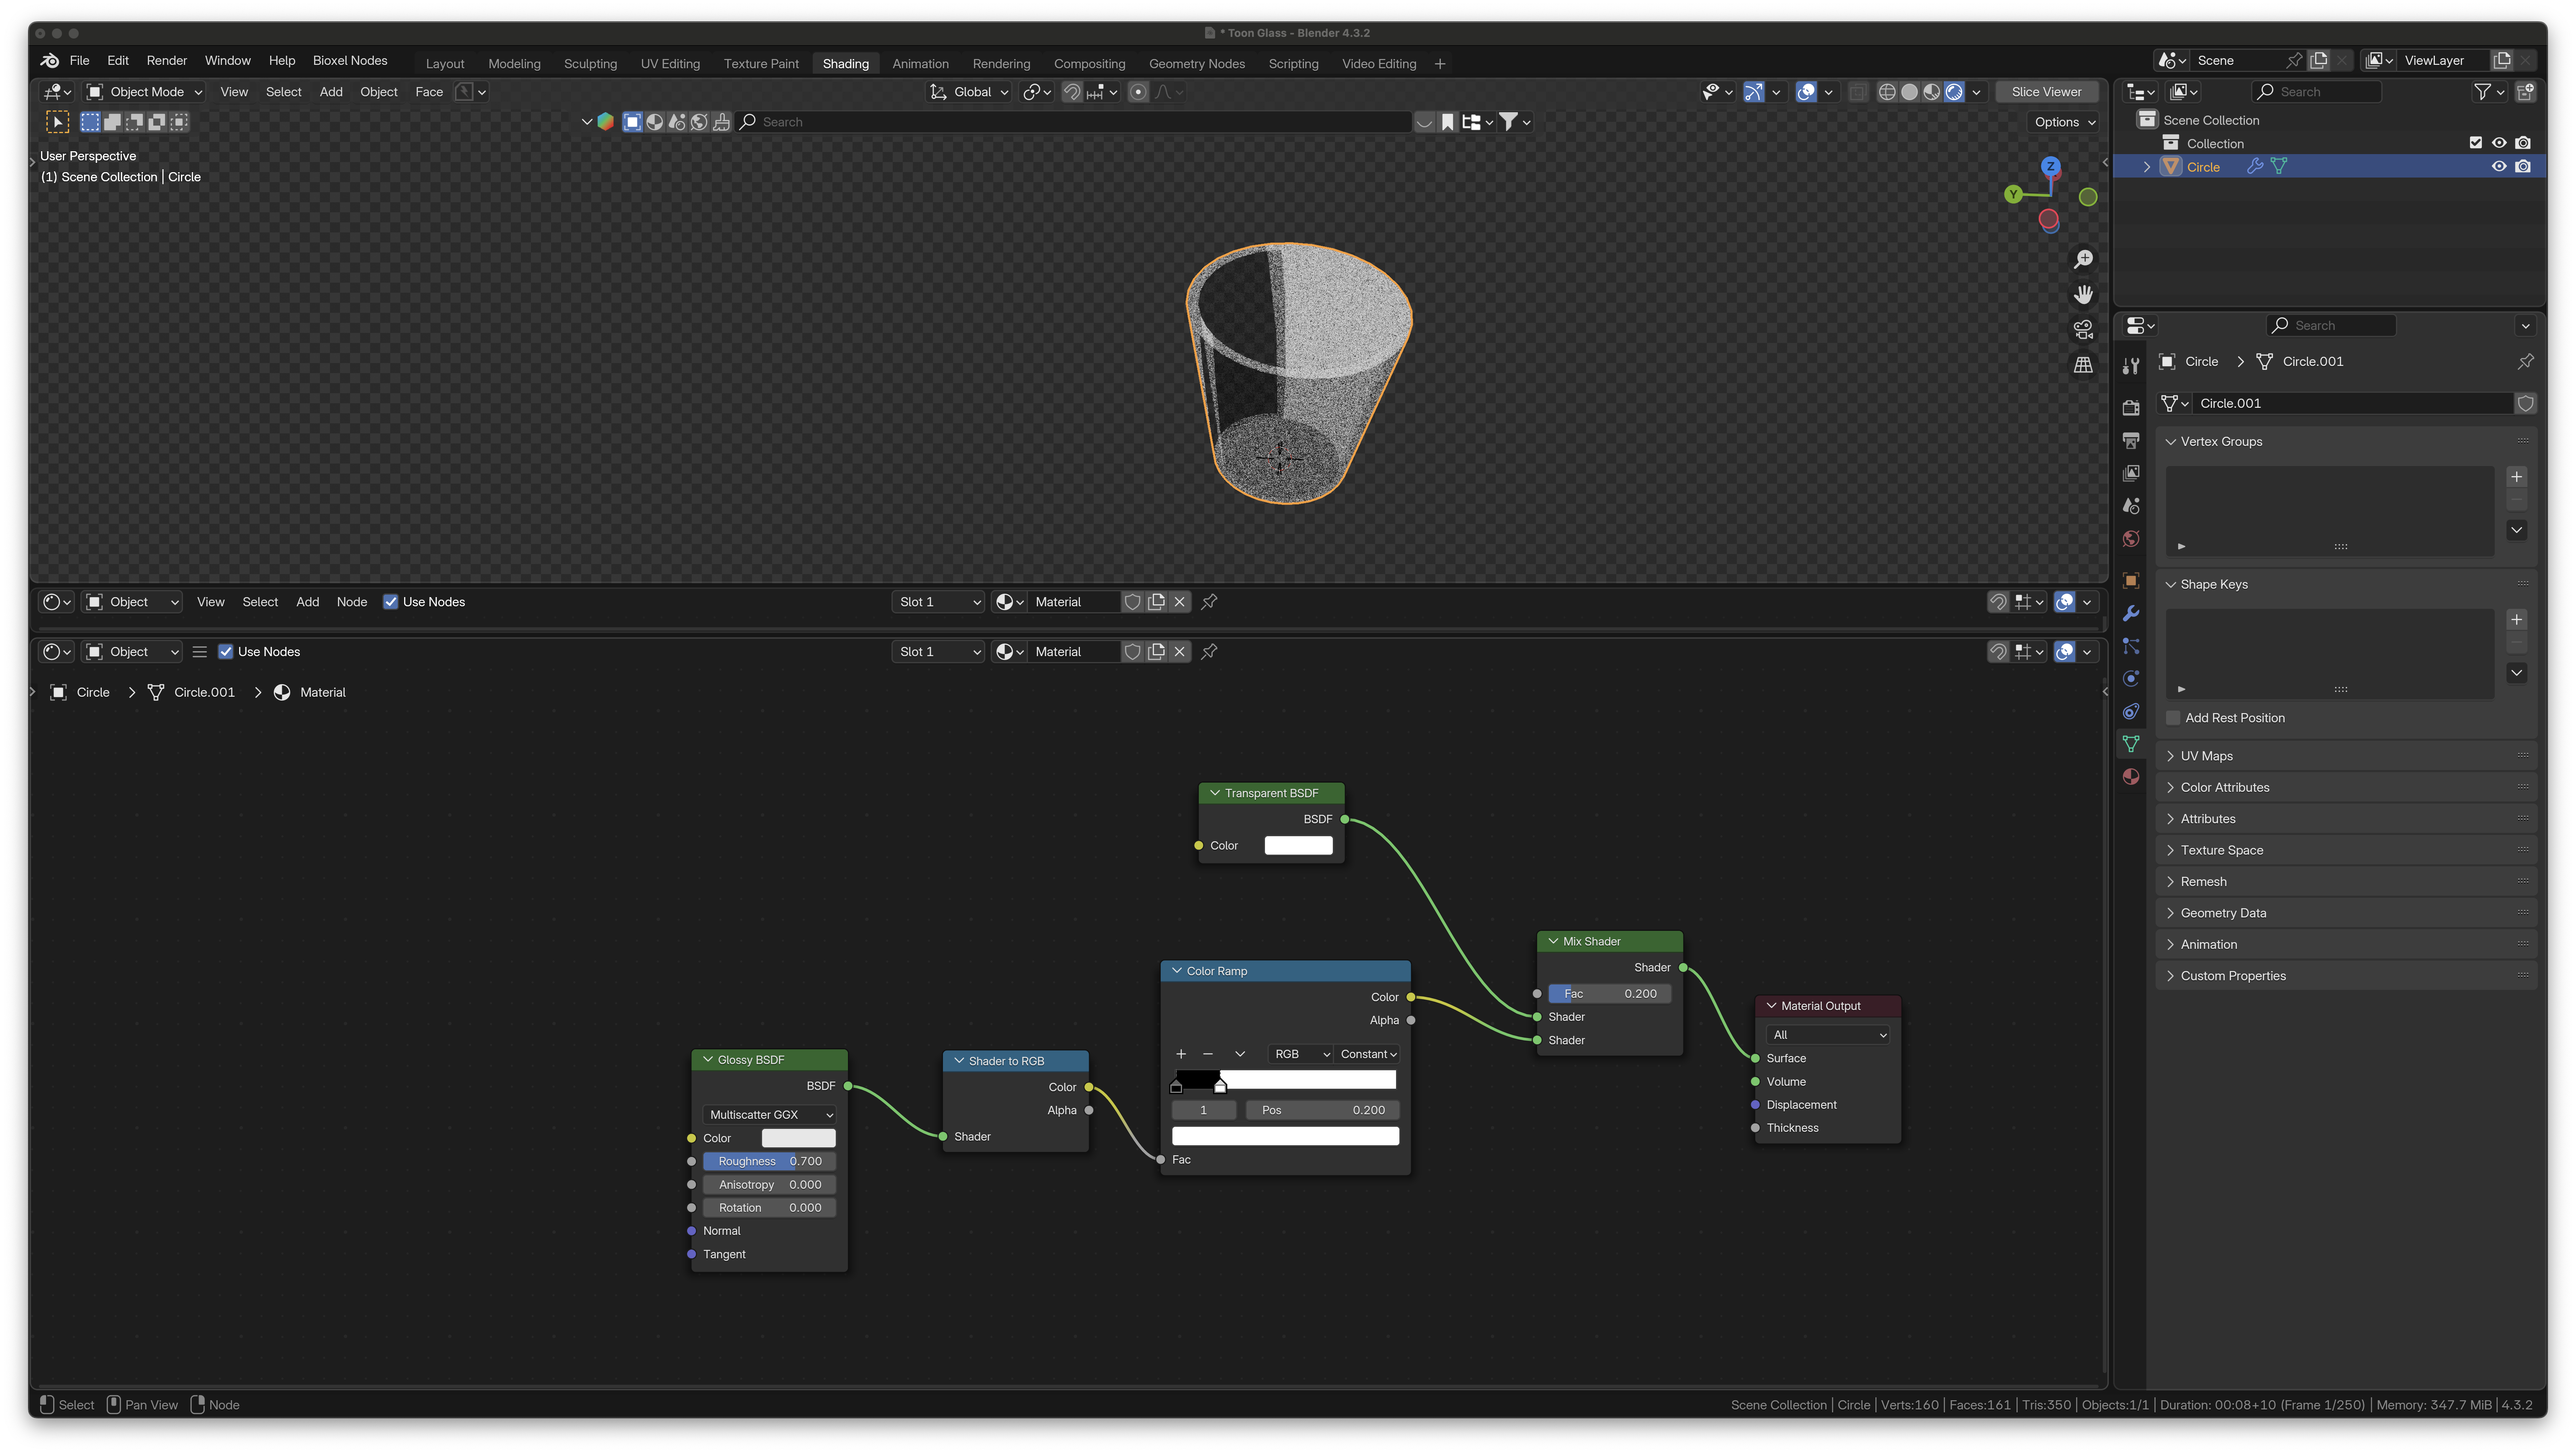This screenshot has height=1453, width=2576.
Task: Open the Scene properties tab
Action: (2131, 506)
